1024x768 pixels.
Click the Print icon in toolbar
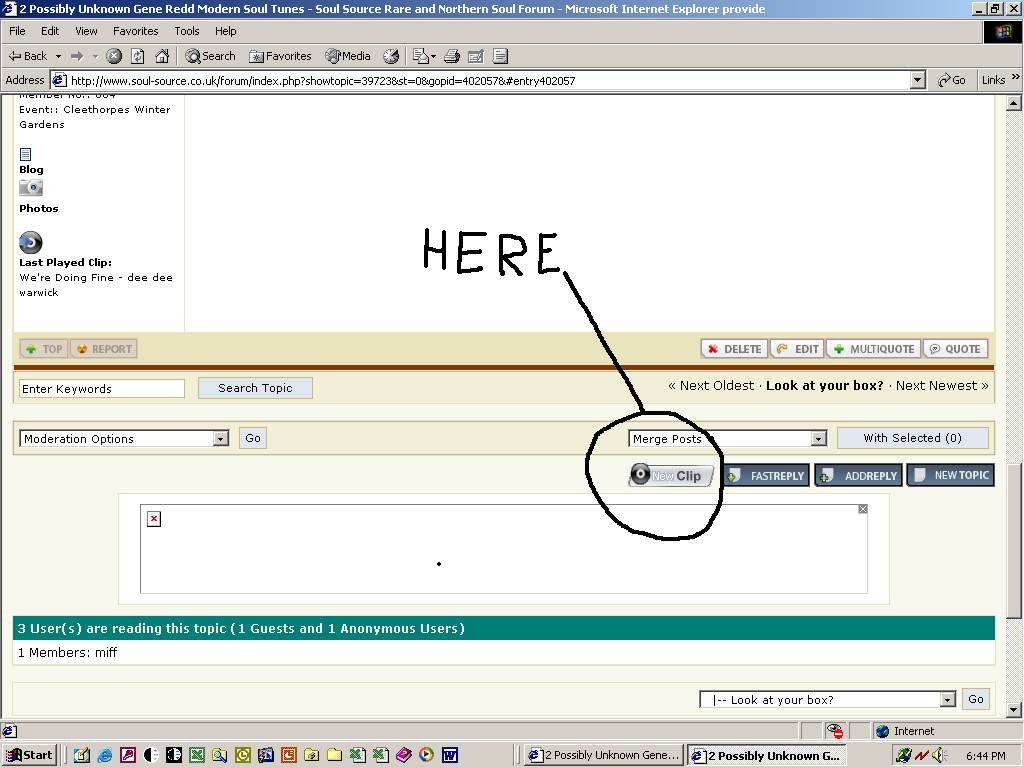point(451,56)
